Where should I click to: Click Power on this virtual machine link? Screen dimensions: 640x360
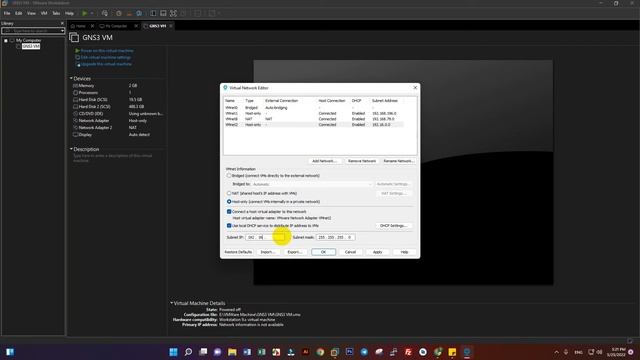tap(107, 51)
